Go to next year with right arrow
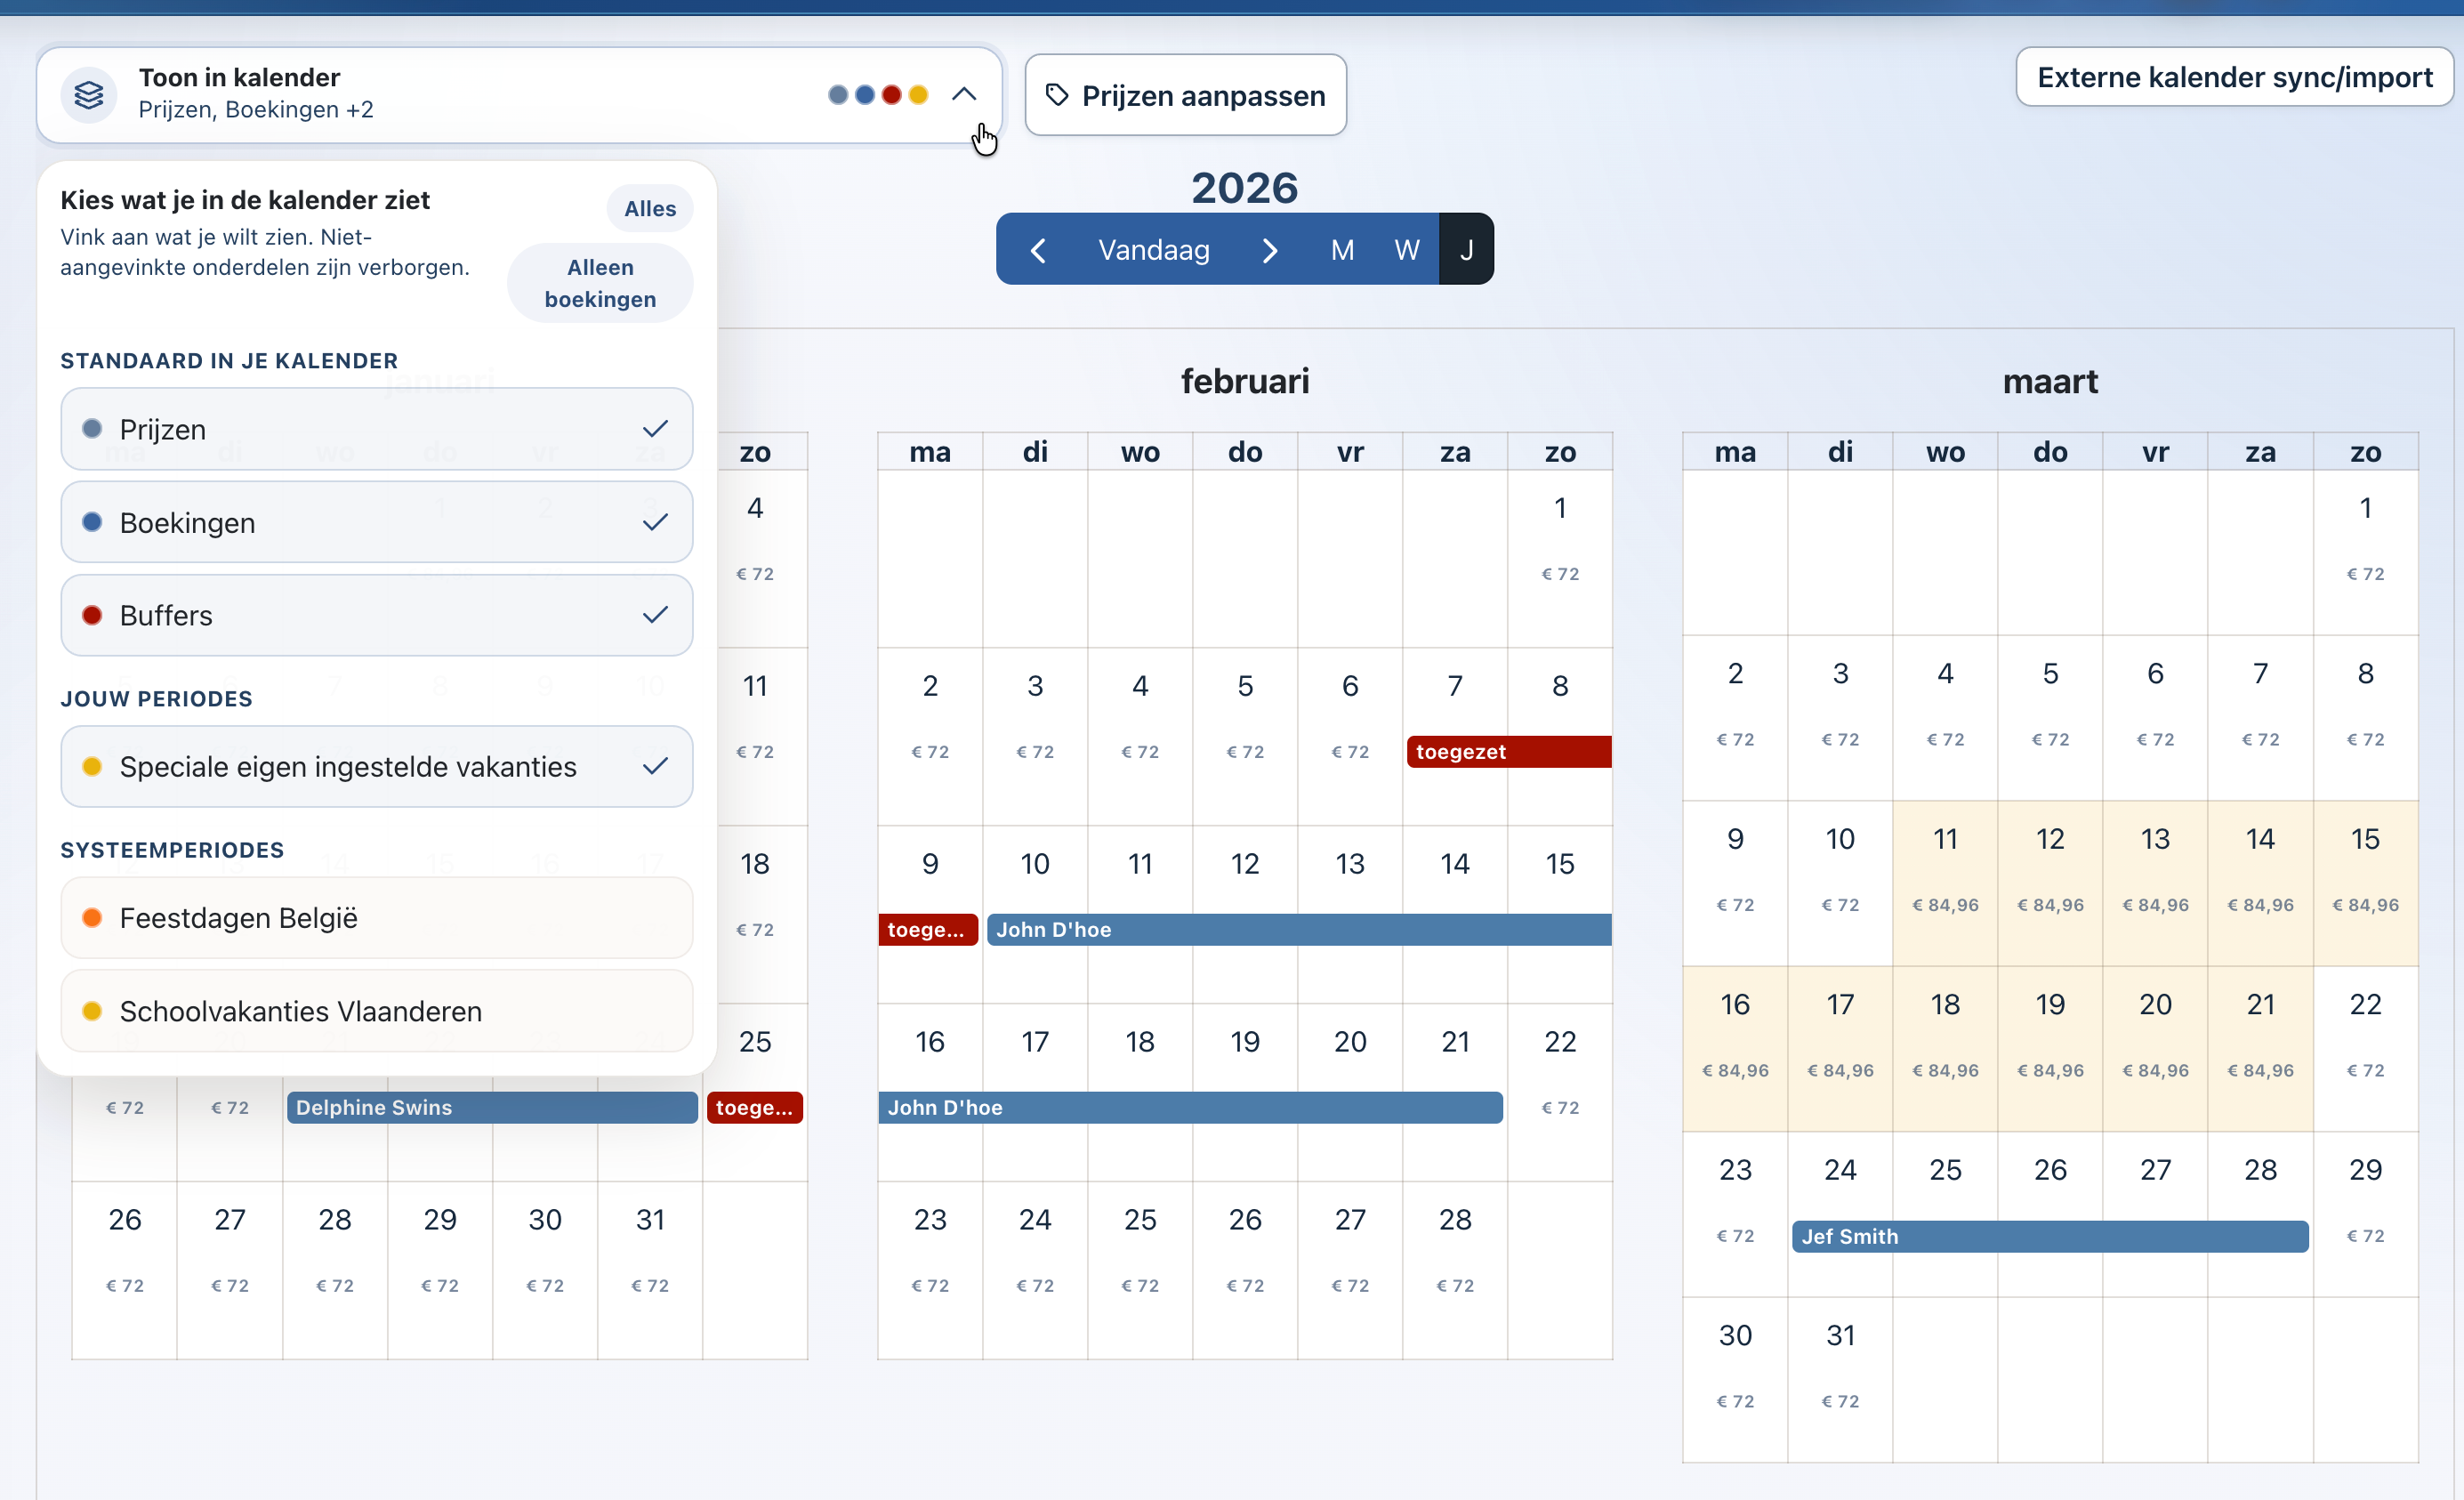The image size is (2464, 1500). point(1270,250)
